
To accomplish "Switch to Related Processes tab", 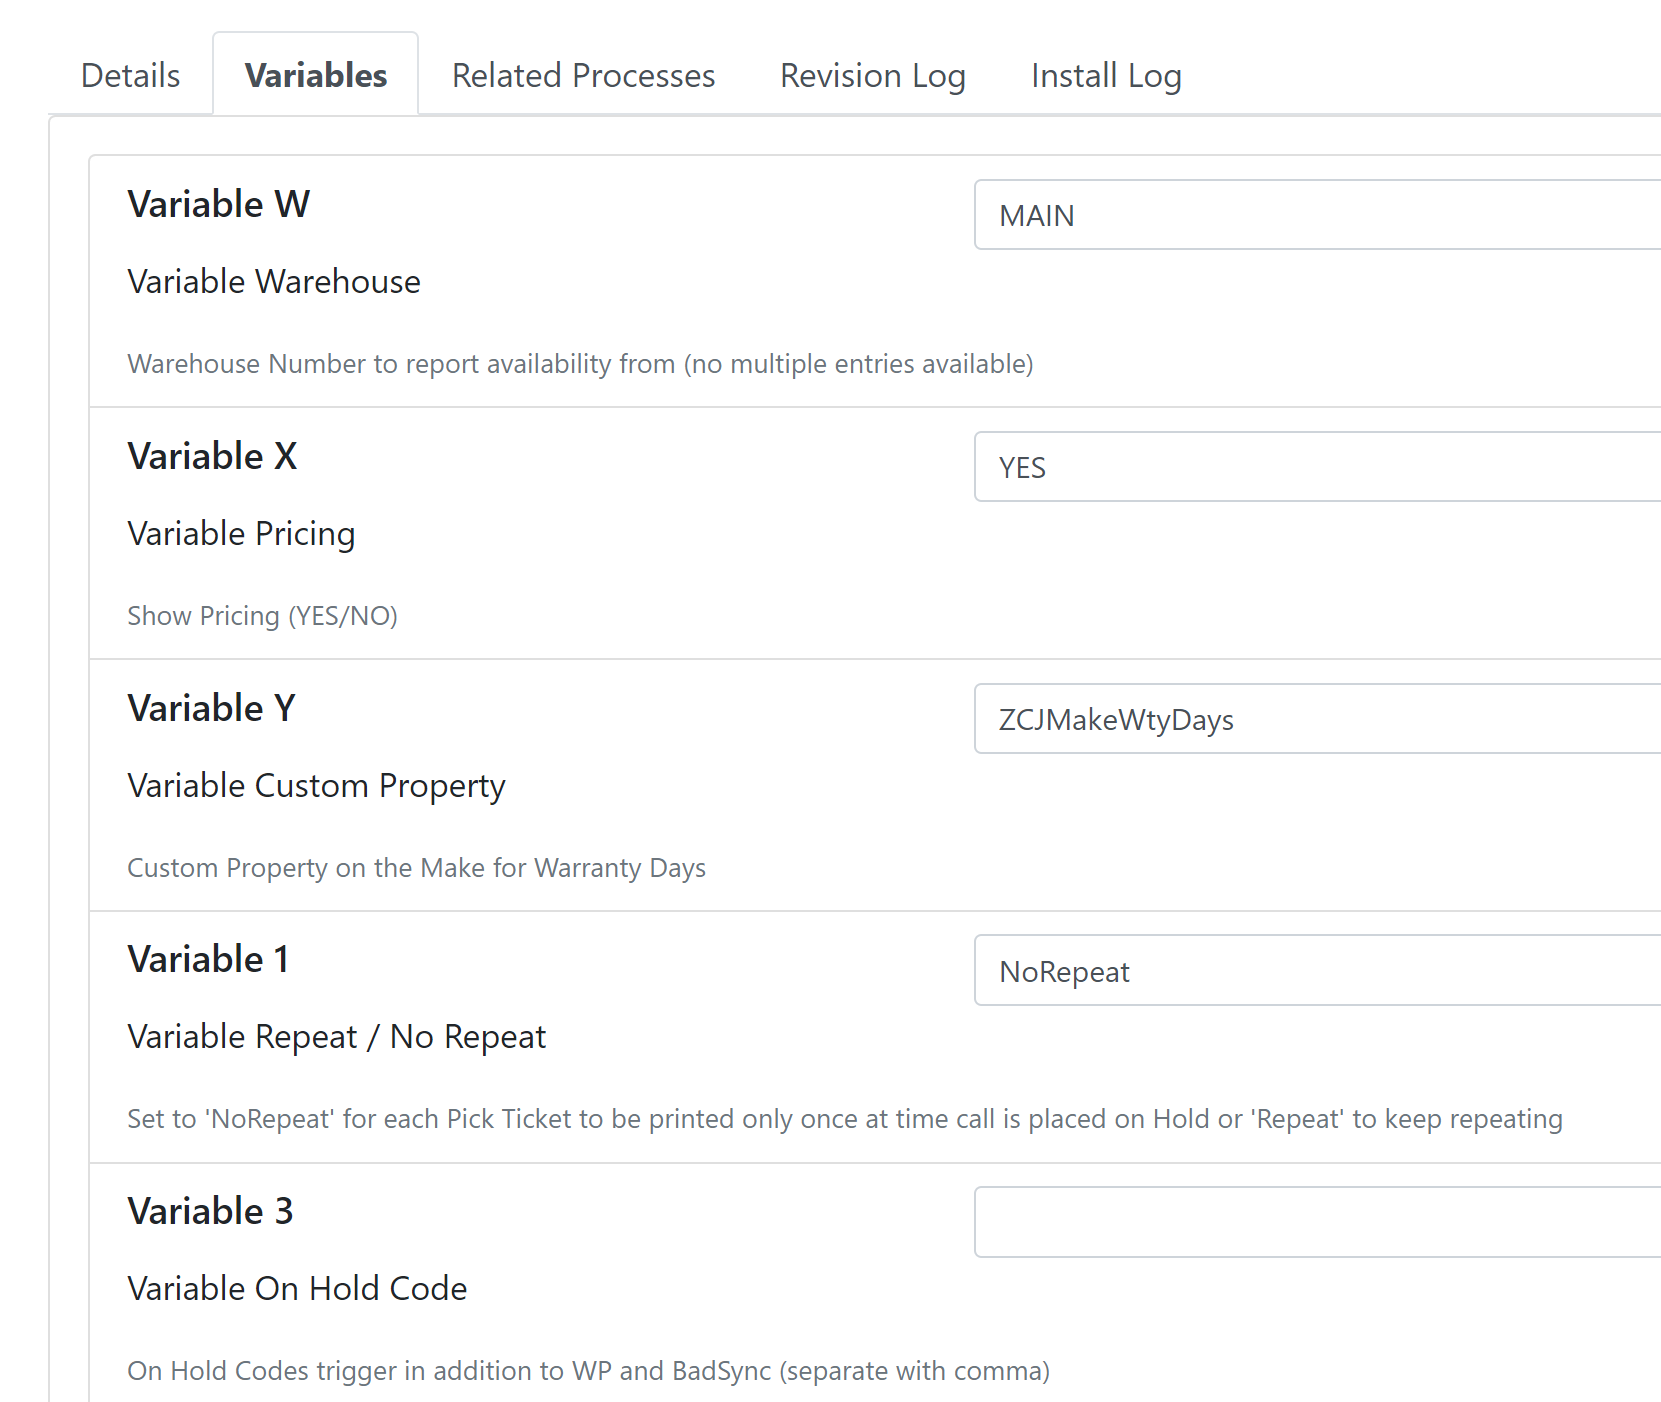I will (583, 75).
